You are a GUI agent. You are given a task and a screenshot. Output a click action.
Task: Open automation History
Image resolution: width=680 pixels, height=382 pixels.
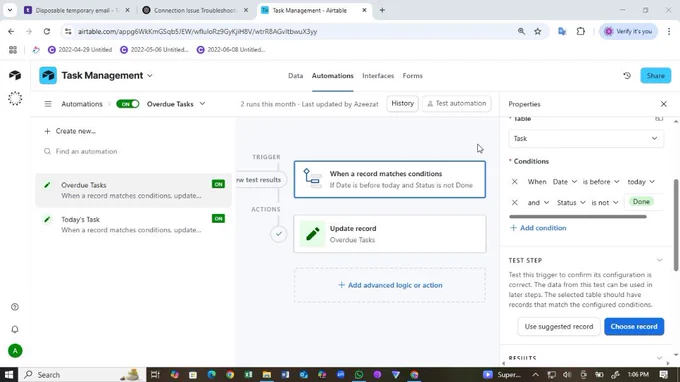pyautogui.click(x=402, y=104)
